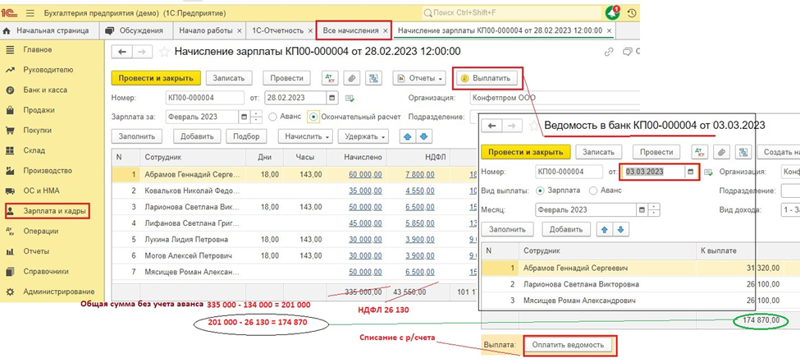Screen dimensions: 800x363
Task: Show Дт/Кт postings in main toolbar
Action: [330, 78]
